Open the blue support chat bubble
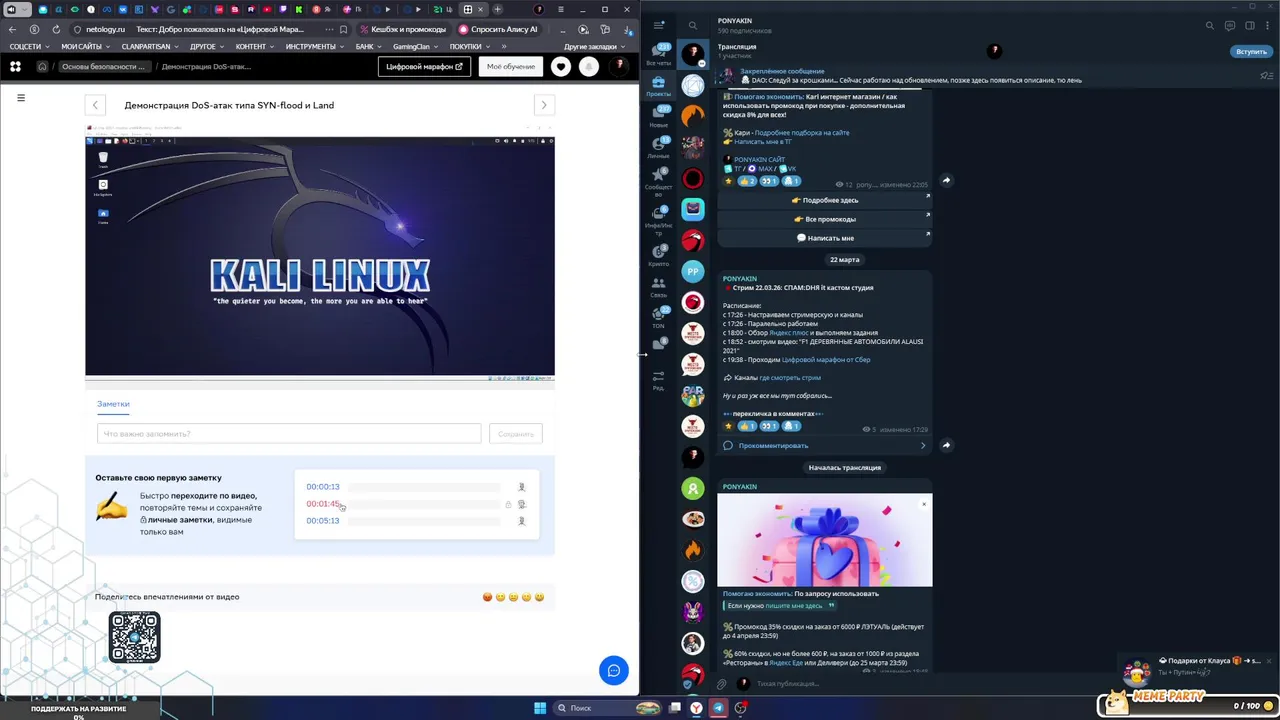The width and height of the screenshot is (1280, 720). pyautogui.click(x=614, y=670)
